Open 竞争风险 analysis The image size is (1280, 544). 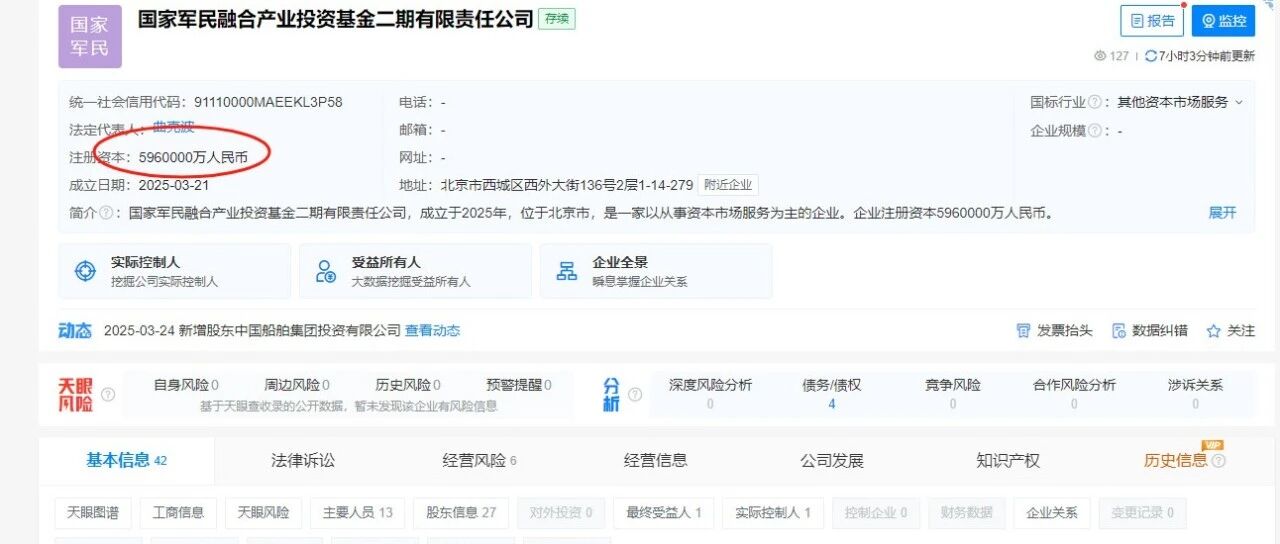[x=953, y=394]
